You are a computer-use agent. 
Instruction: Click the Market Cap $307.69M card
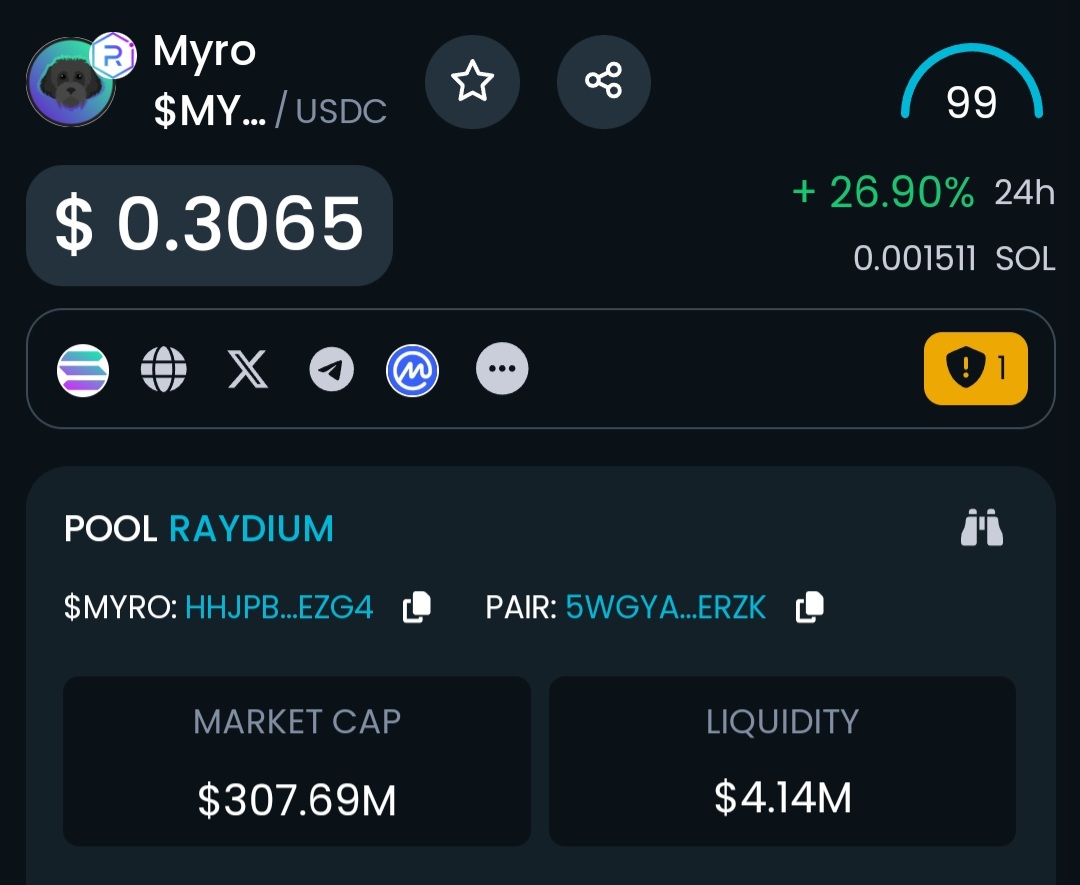pos(297,761)
